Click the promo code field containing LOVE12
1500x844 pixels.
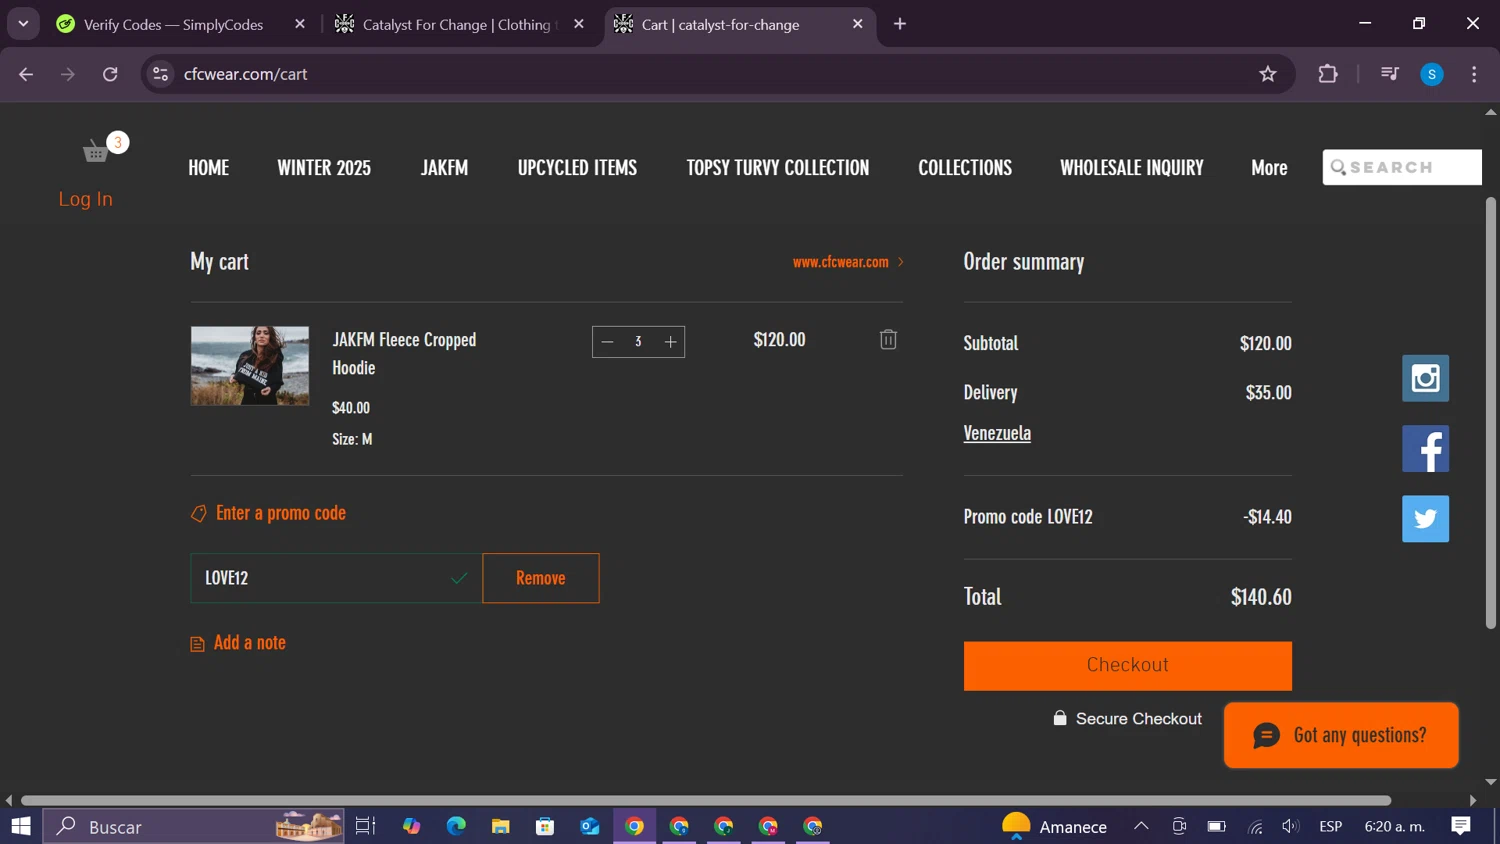[336, 578]
